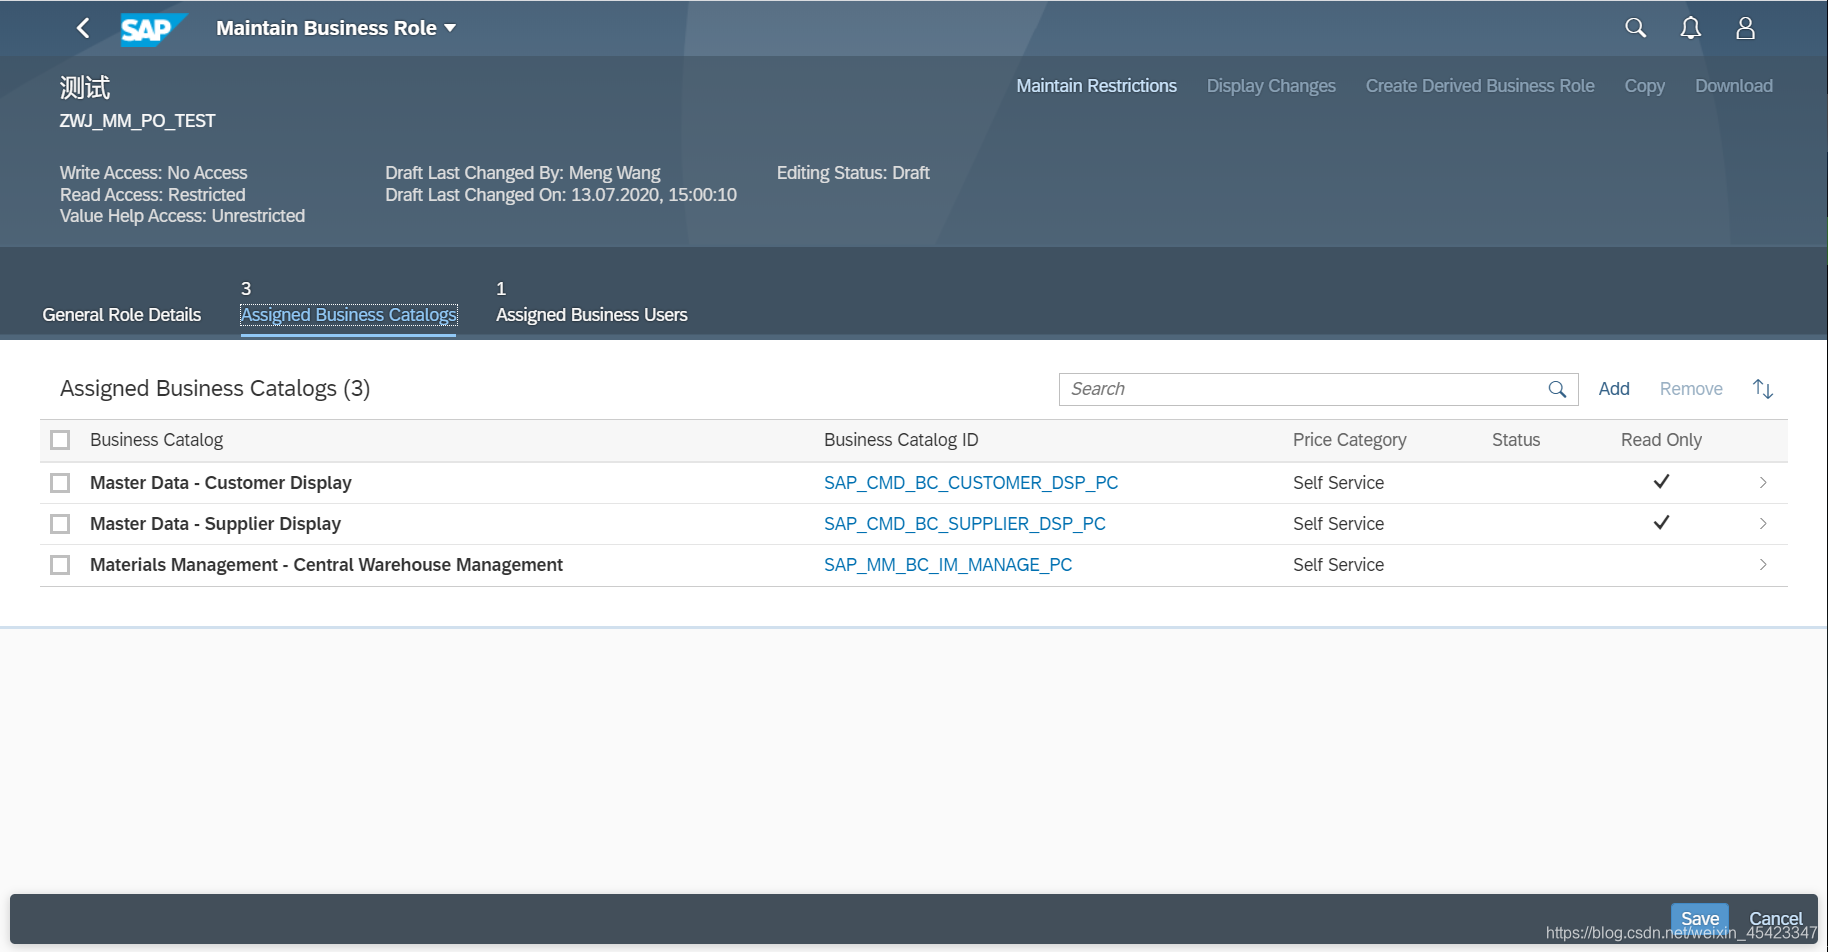Click 'Assigned Business Catalogs (3)' heading
1828x952 pixels.
tap(215, 388)
